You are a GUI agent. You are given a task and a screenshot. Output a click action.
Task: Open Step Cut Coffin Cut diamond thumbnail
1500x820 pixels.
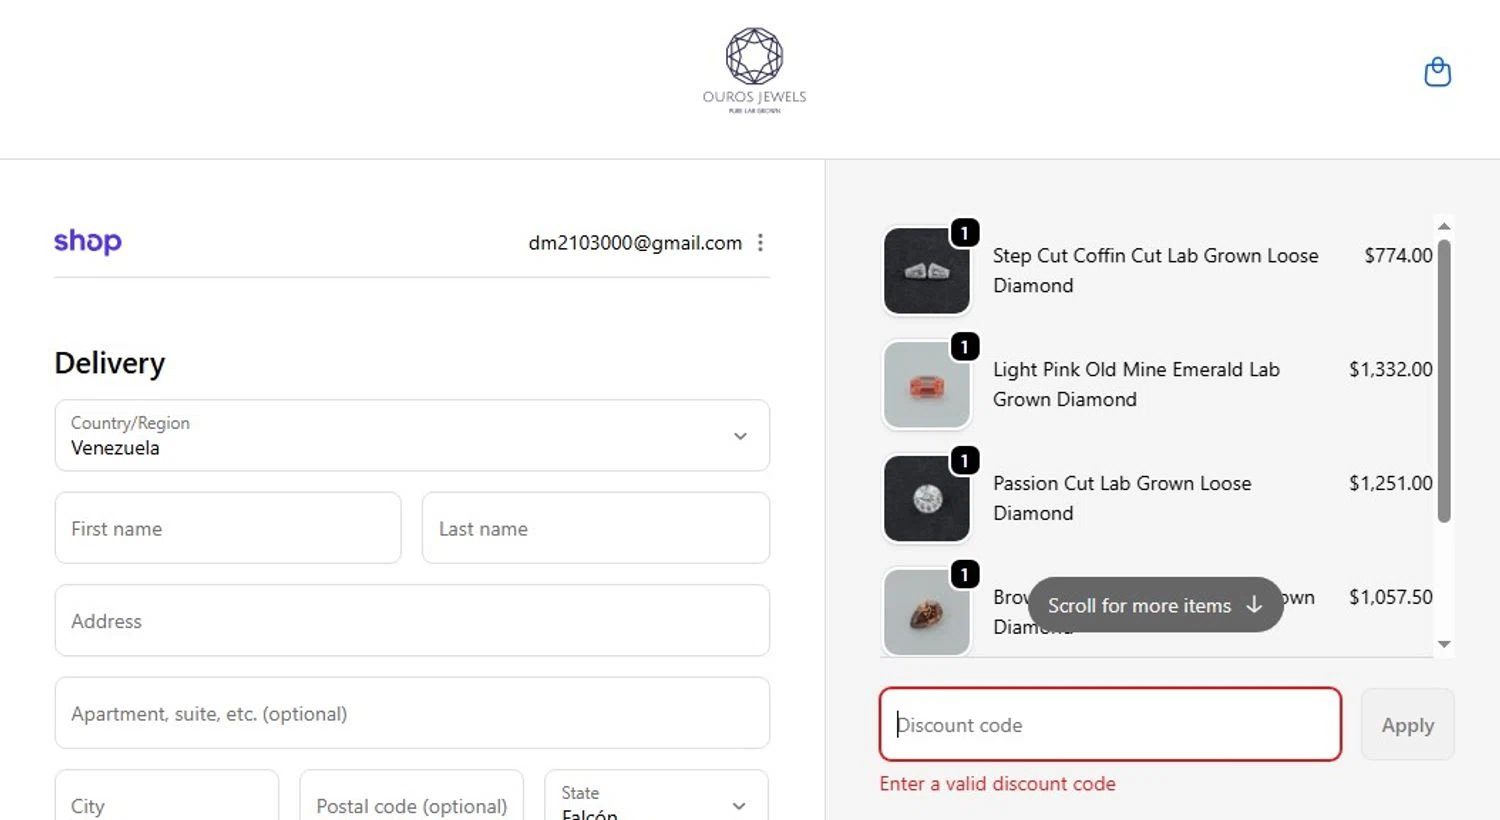tap(927, 271)
